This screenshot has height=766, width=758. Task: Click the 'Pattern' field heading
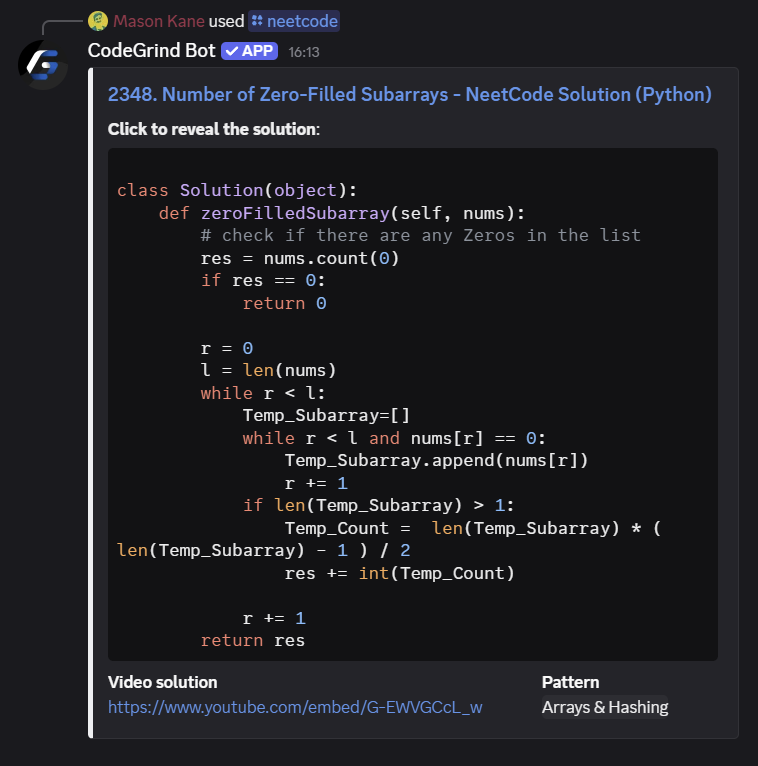click(x=570, y=682)
